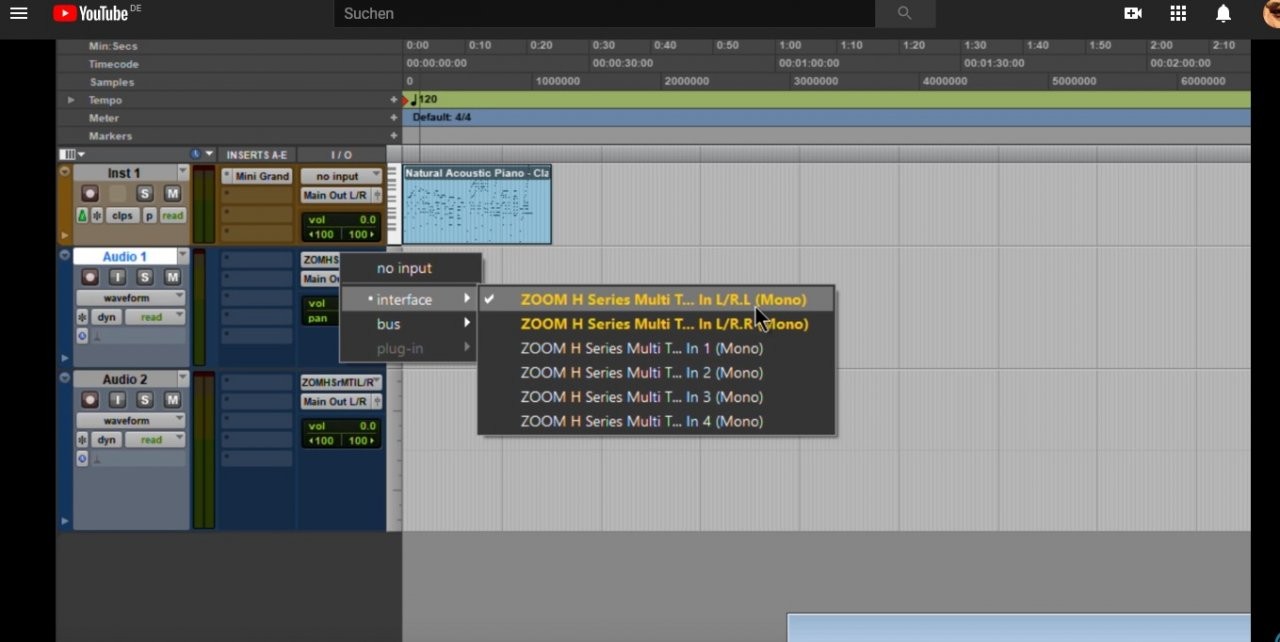Focus the Suchen search field

click(605, 13)
